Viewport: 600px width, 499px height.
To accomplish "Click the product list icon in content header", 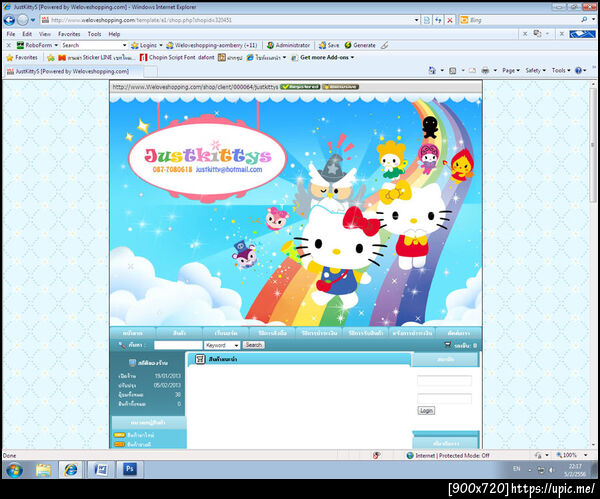I will pyautogui.click(x=200, y=359).
